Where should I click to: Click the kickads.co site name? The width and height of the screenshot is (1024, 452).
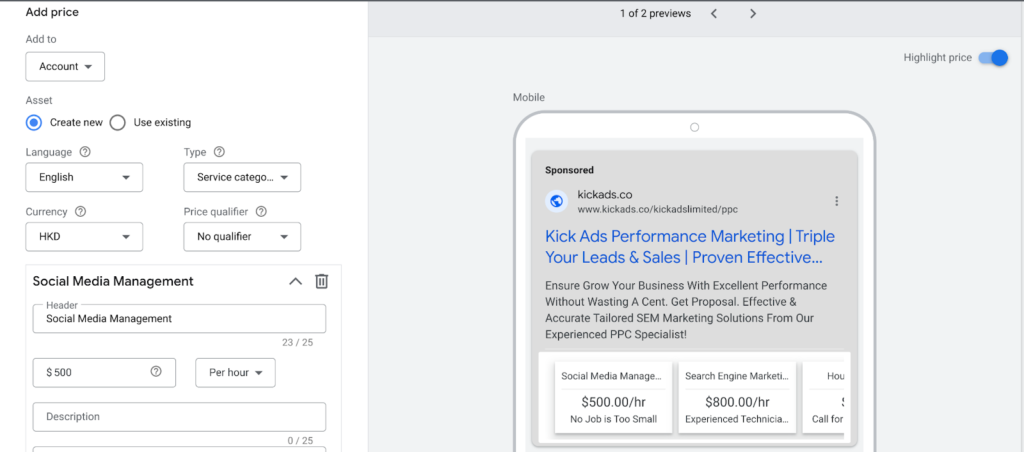605,195
